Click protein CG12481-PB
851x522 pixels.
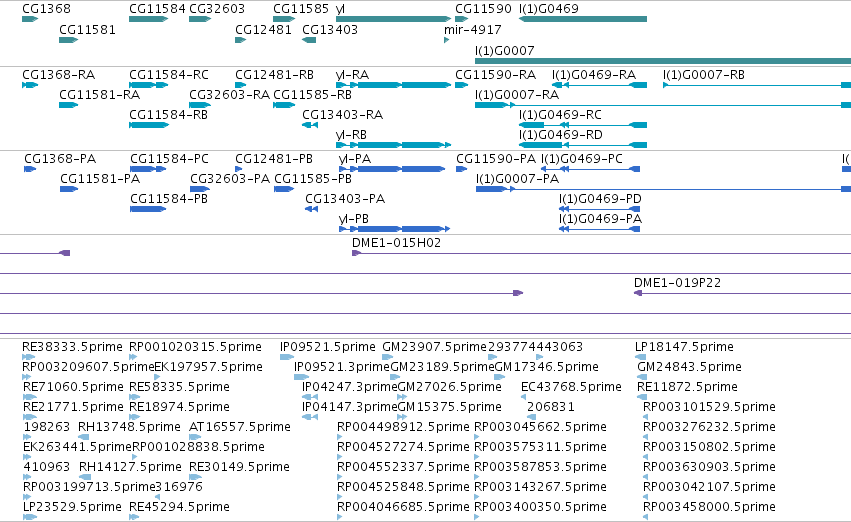coord(239,169)
